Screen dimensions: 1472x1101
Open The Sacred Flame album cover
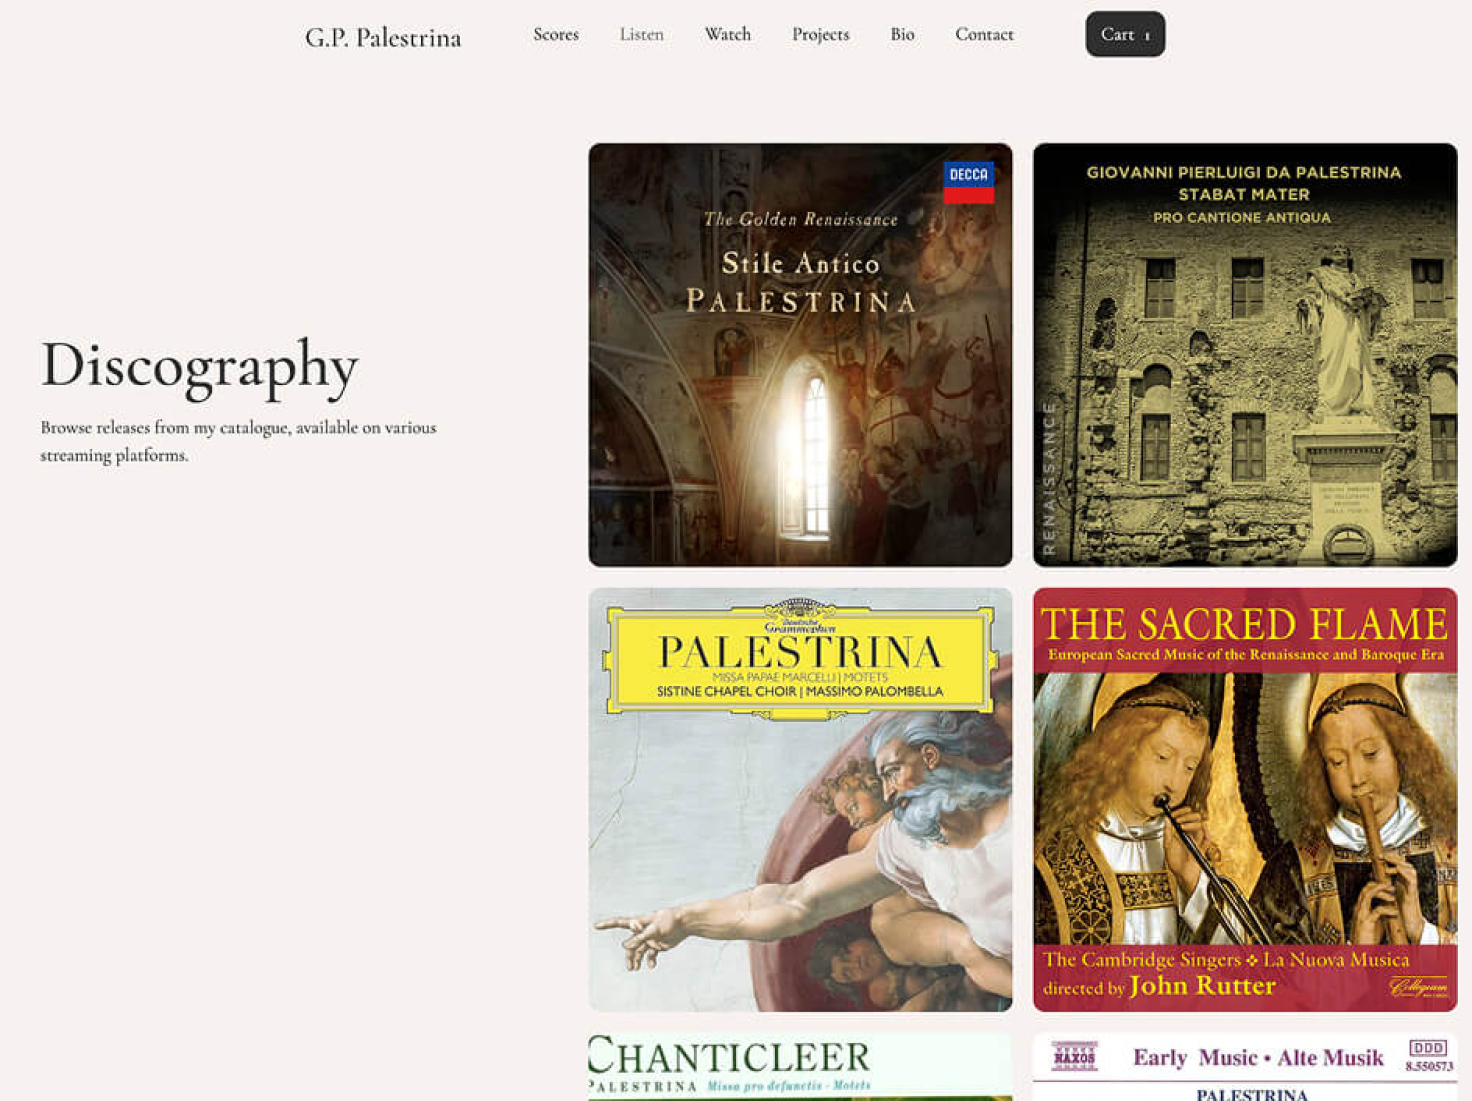tap(1245, 799)
